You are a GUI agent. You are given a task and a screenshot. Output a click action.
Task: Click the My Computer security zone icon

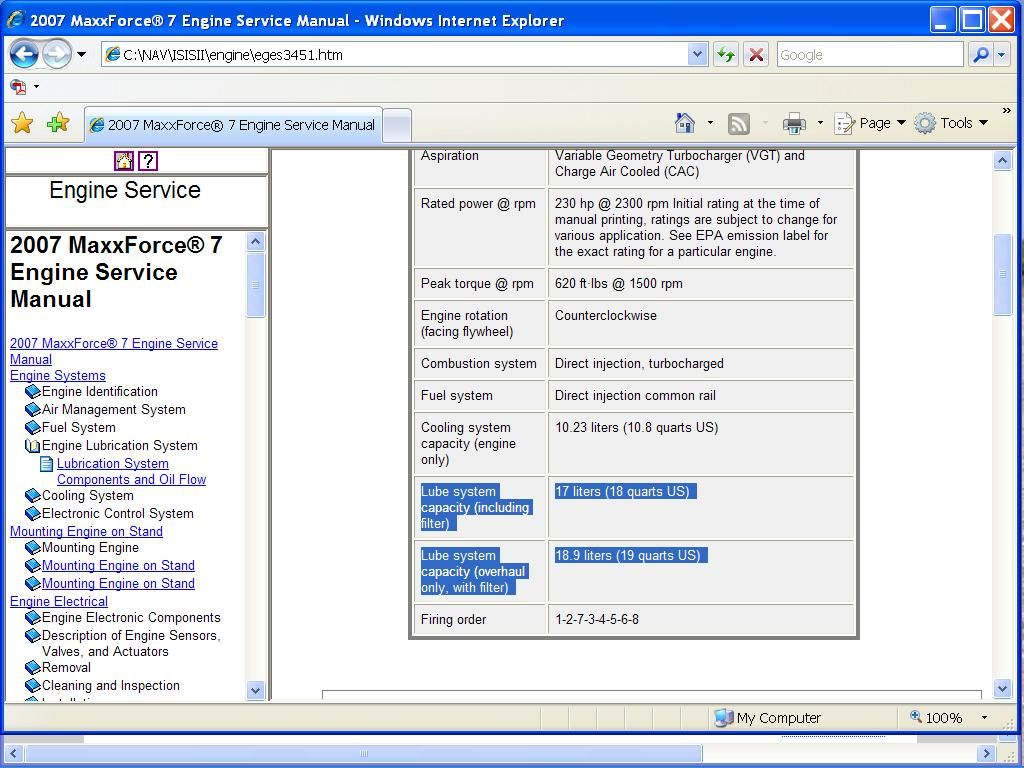click(x=723, y=718)
